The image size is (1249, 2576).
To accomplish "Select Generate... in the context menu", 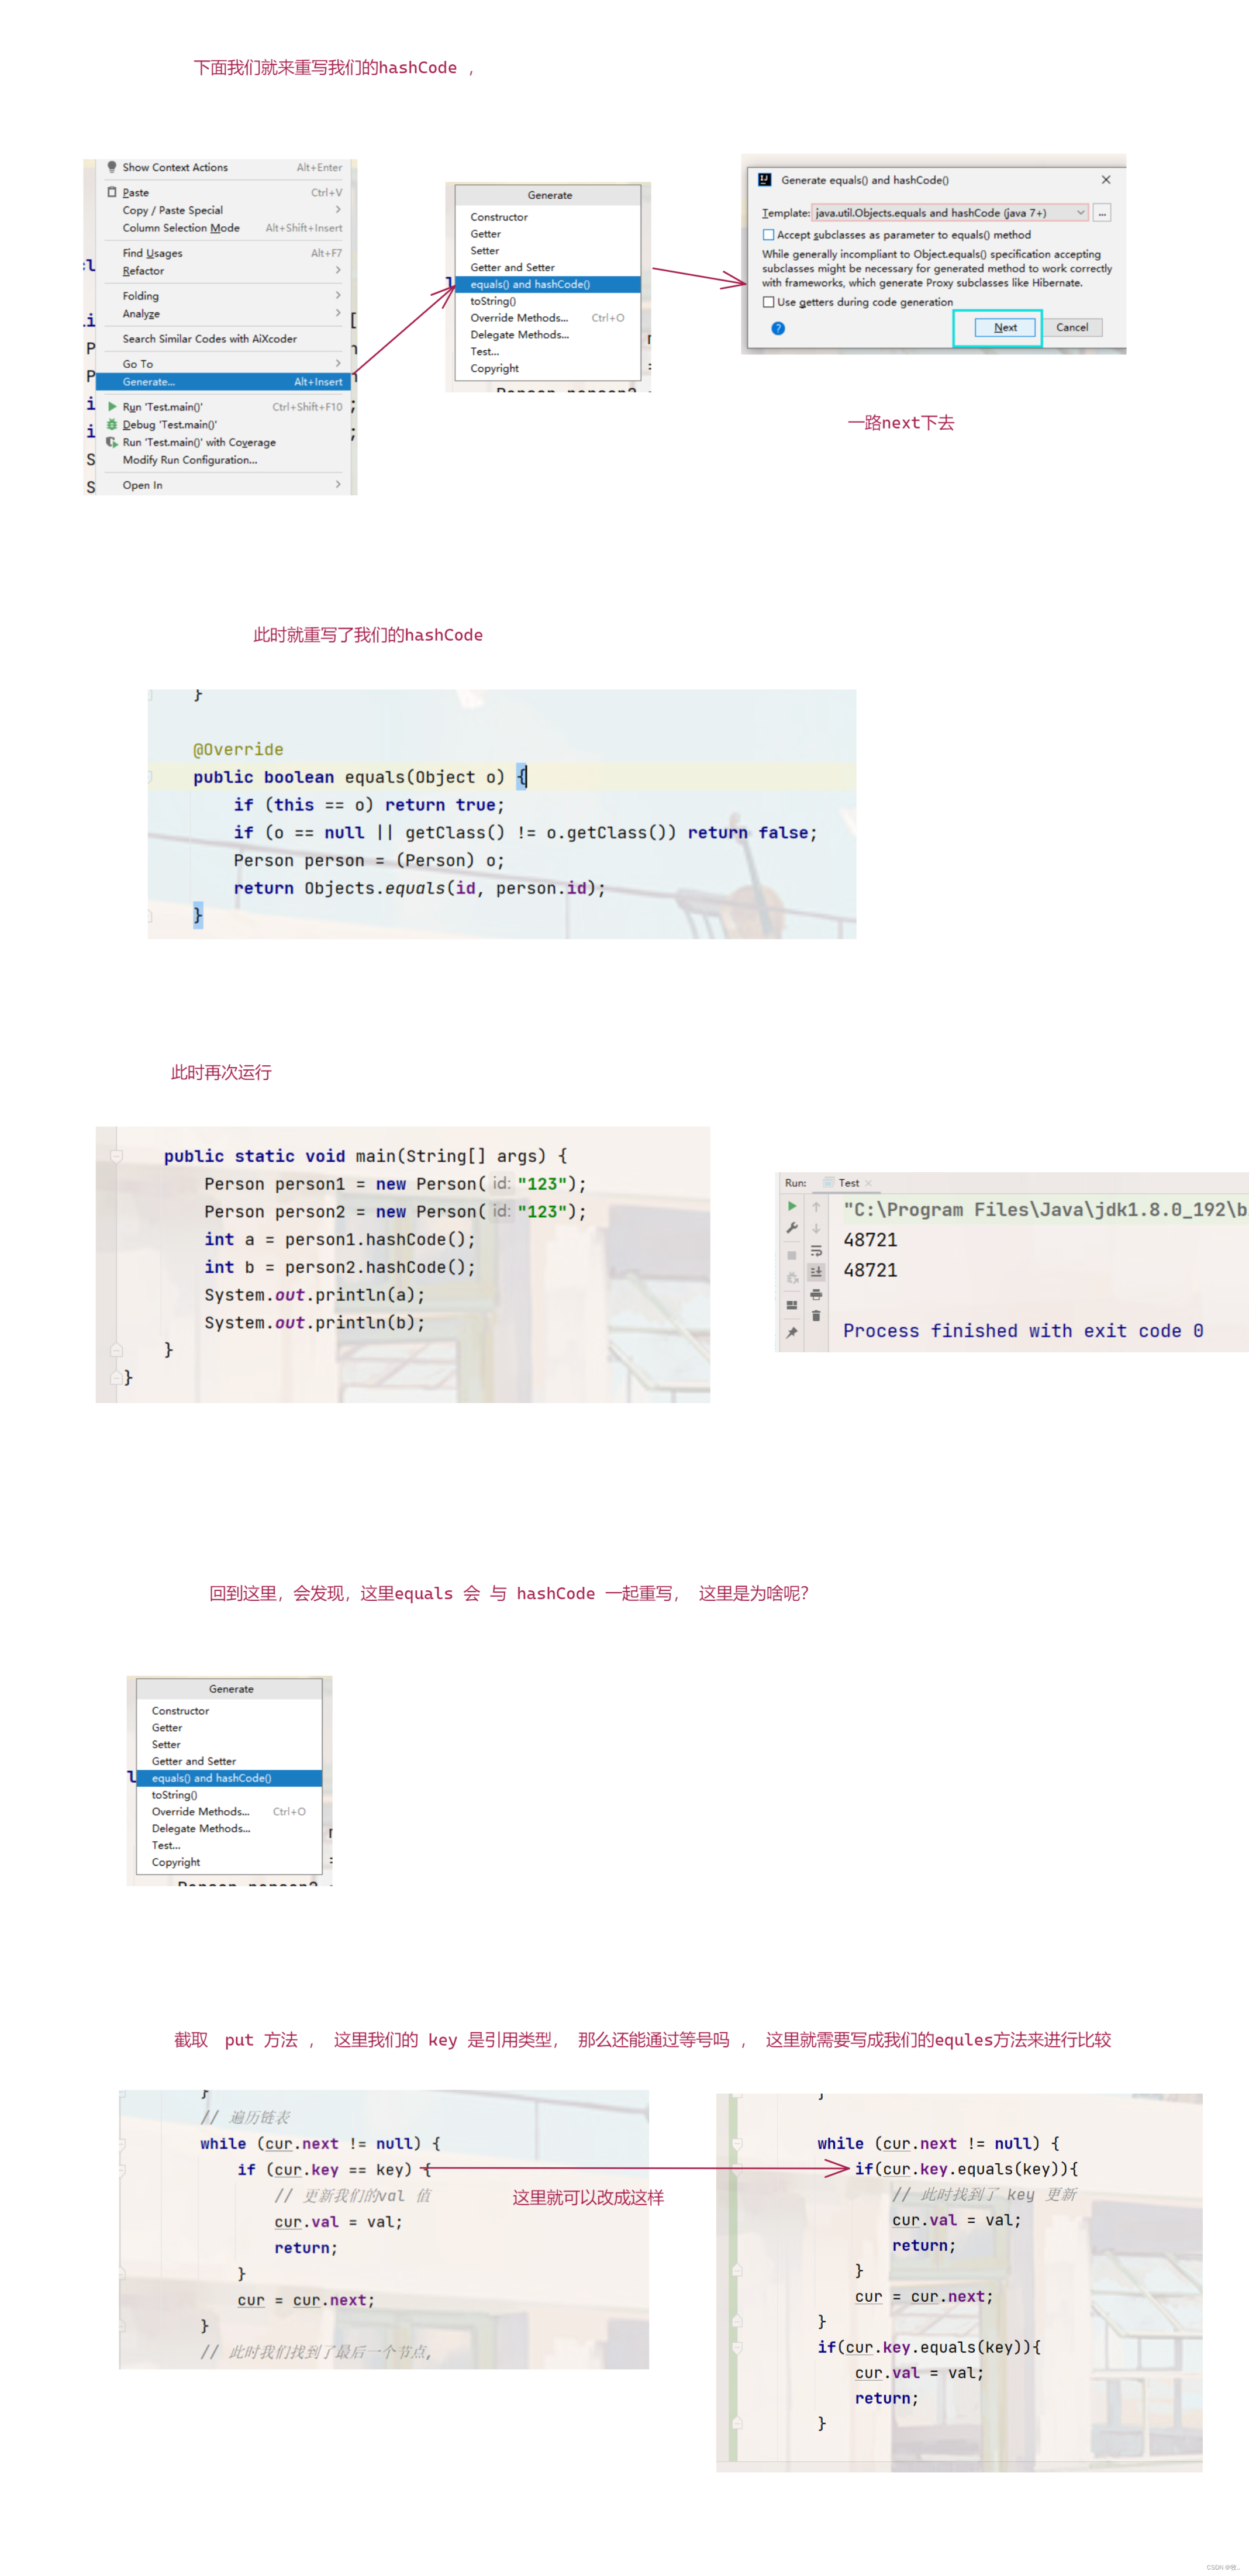I will 150,382.
